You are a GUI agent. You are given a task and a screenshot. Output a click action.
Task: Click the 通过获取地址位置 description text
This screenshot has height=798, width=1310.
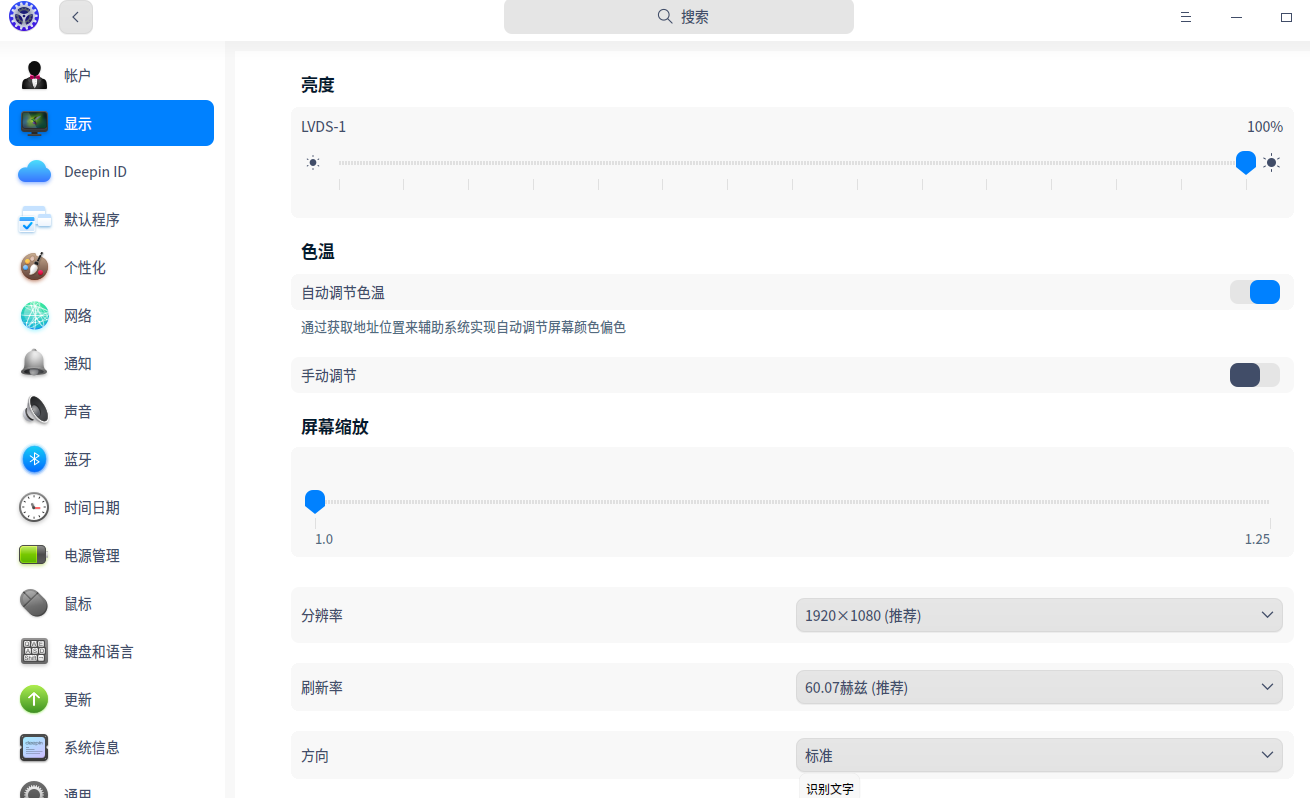pyautogui.click(x=464, y=327)
